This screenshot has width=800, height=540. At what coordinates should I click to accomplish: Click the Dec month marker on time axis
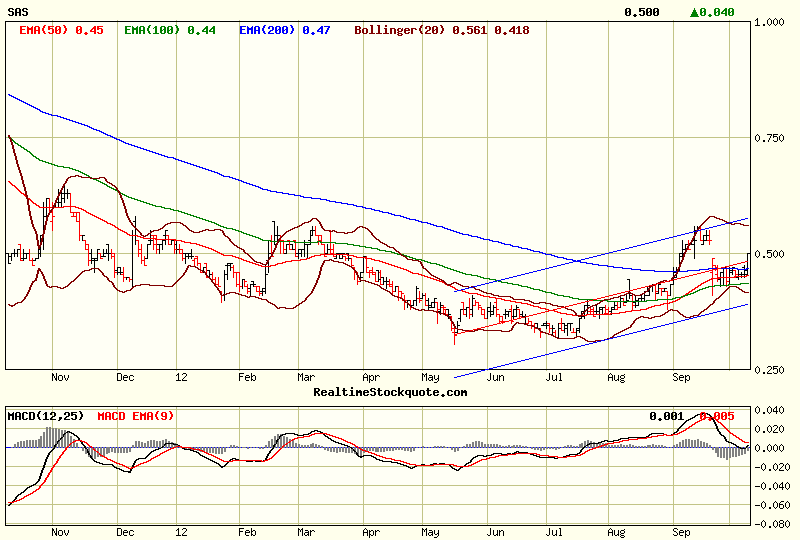[125, 378]
